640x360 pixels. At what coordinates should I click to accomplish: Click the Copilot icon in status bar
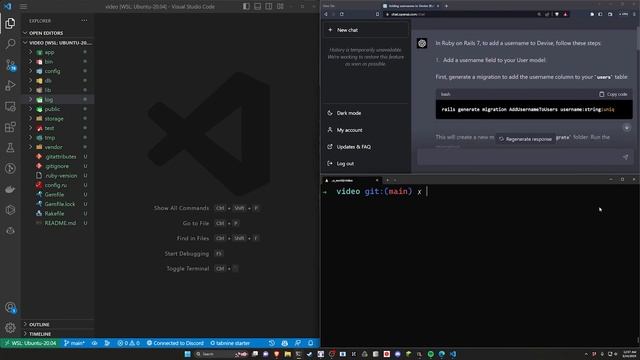284,343
